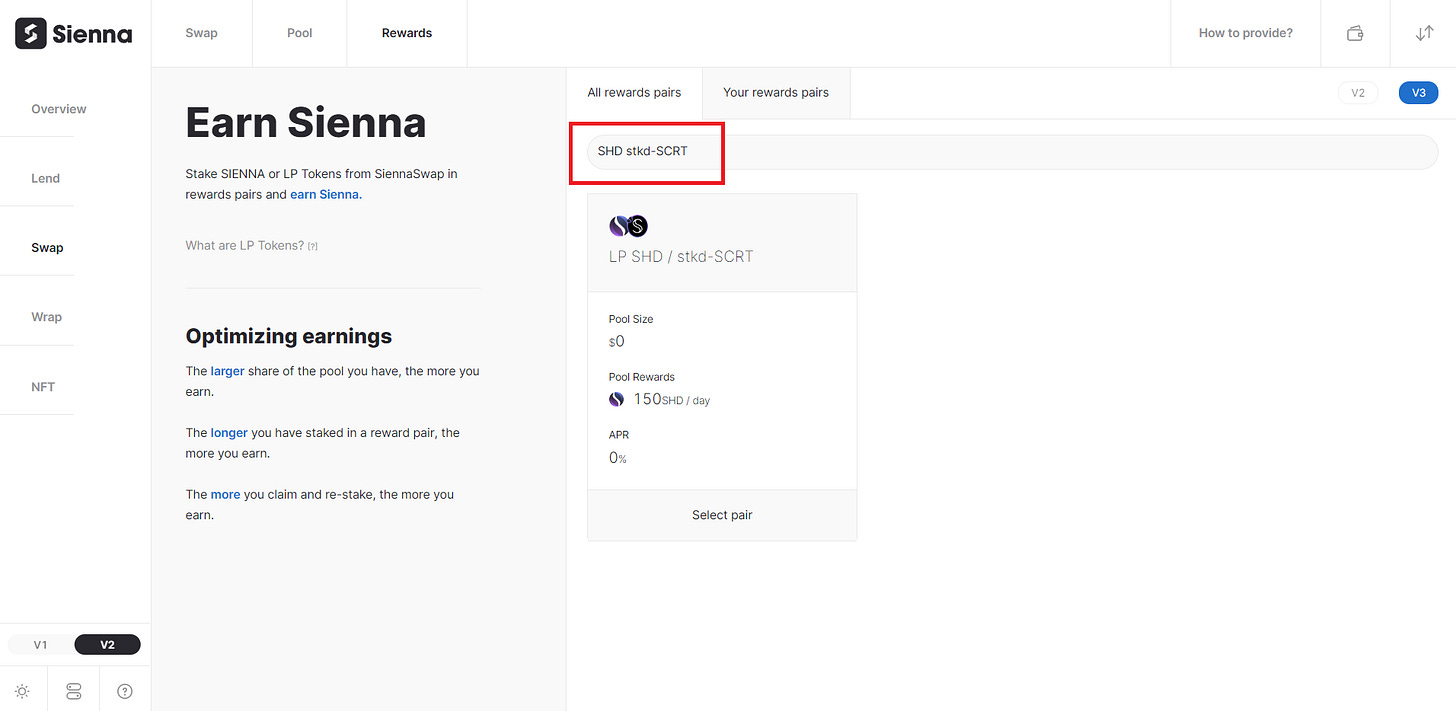Open the Swap tab in top navigation
The height and width of the screenshot is (711, 1456).
pyautogui.click(x=202, y=33)
